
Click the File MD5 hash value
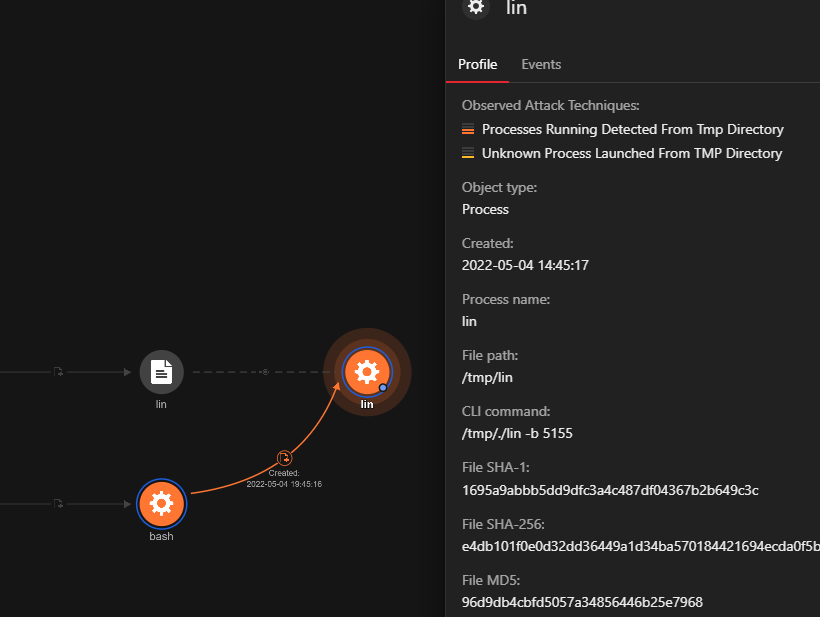[x=582, y=602]
